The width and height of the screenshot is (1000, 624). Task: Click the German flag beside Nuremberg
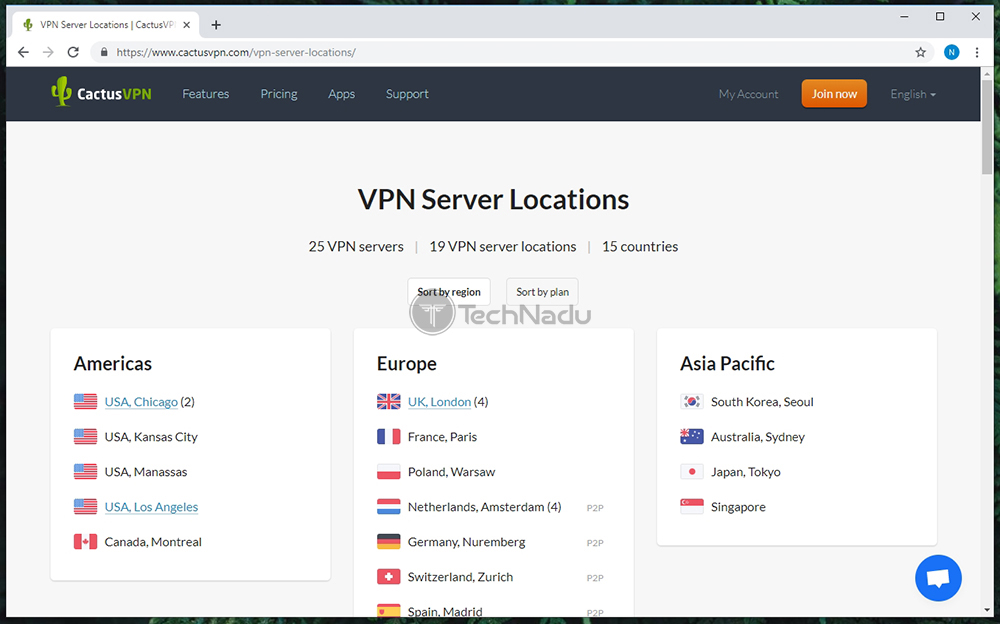[x=388, y=542]
